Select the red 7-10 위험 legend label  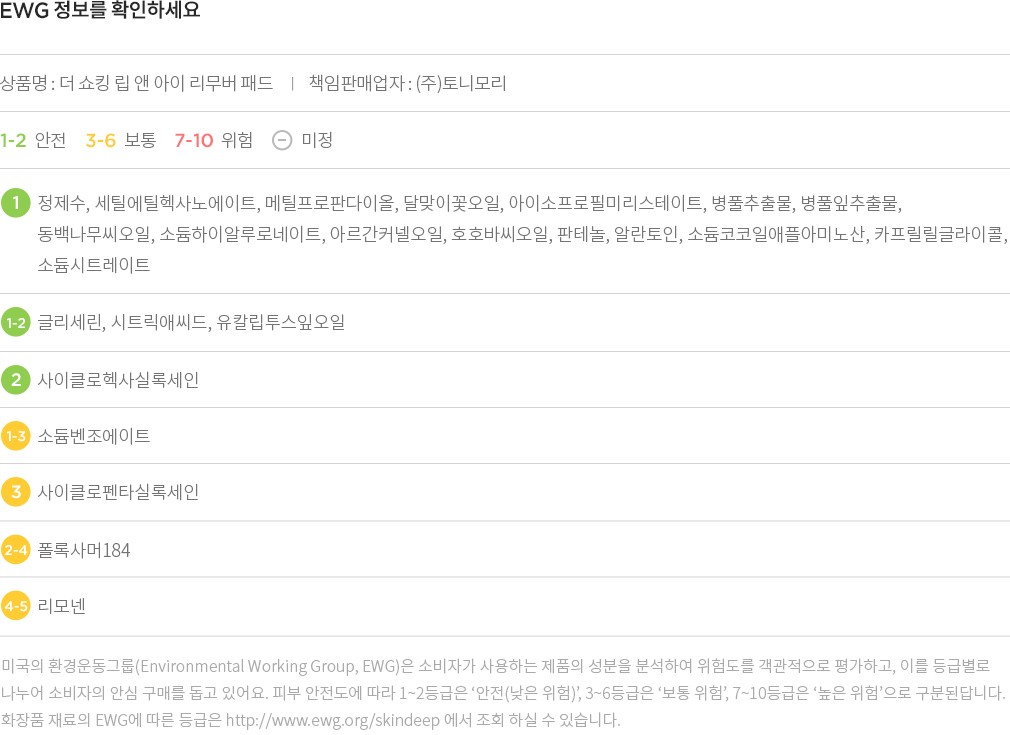(x=213, y=140)
